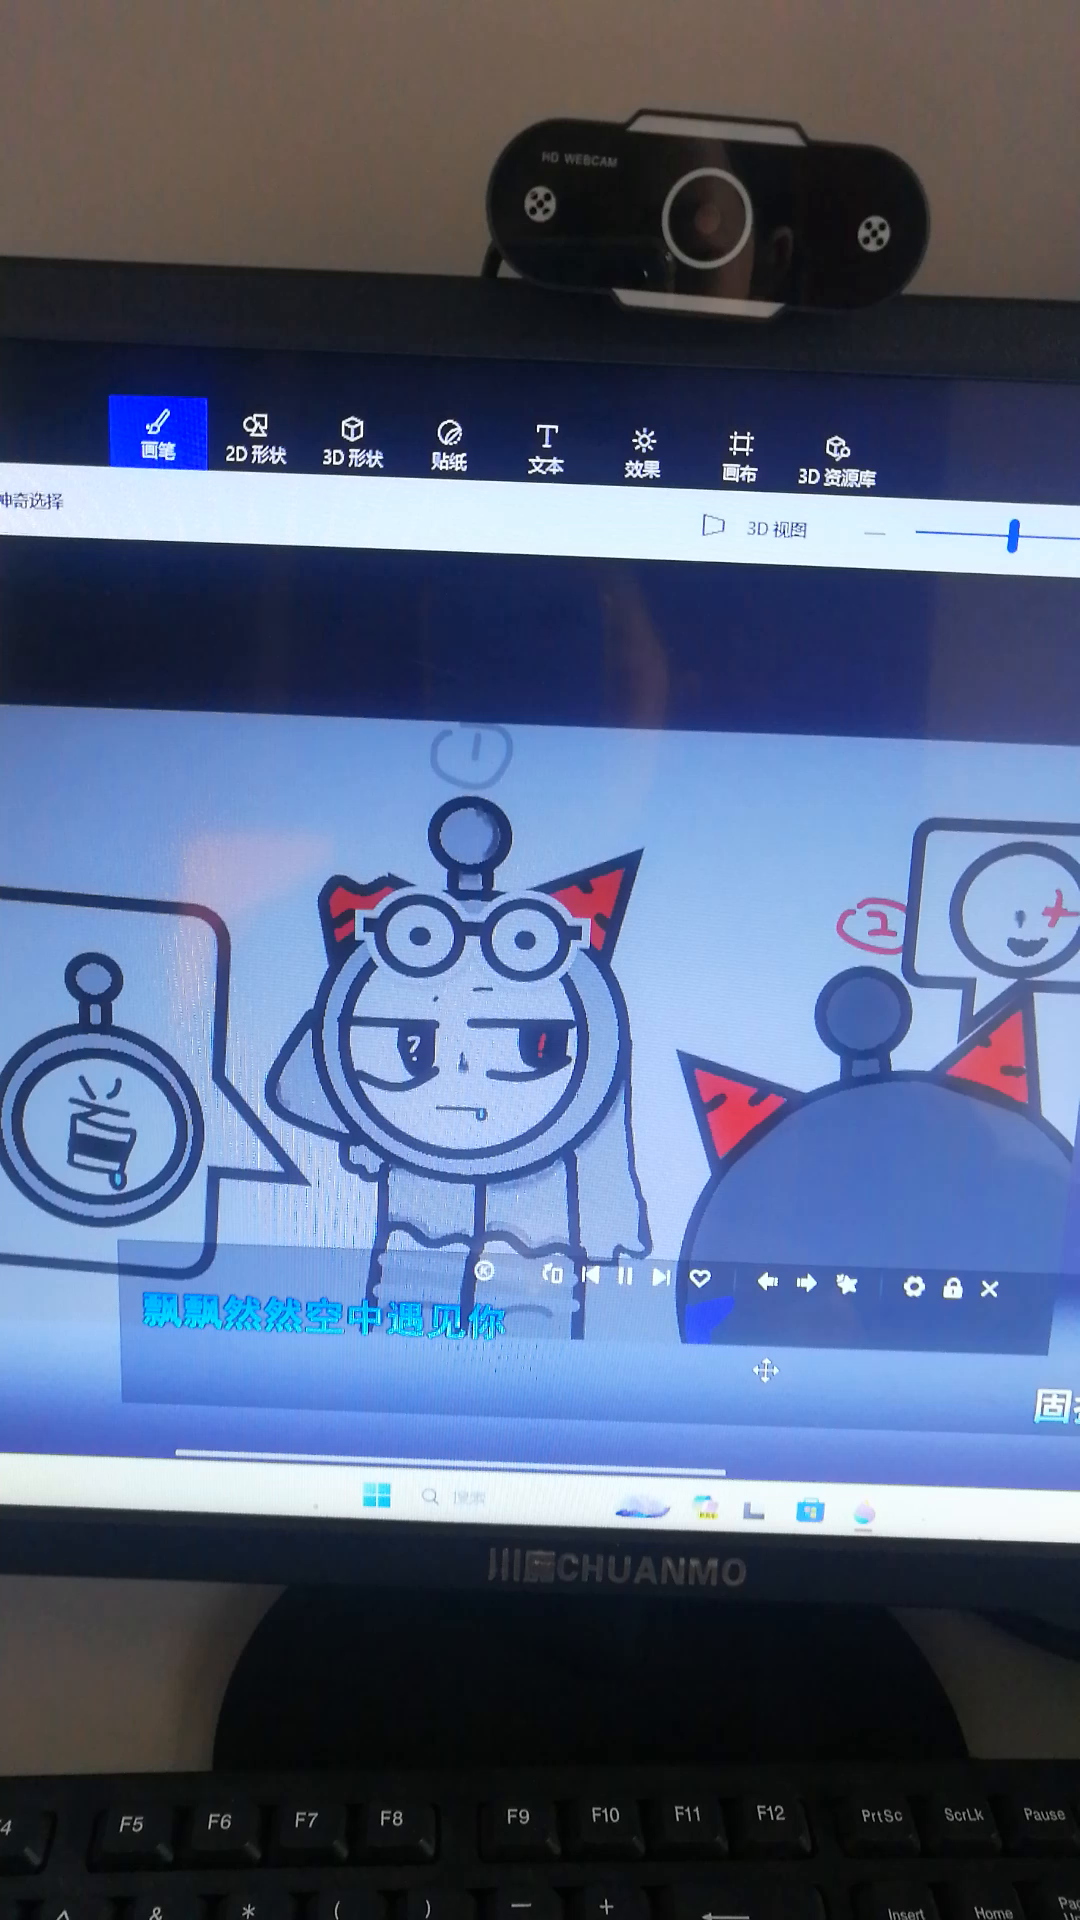Click the zoom out minus button
Screen dimensions: 1080x1920
(x=875, y=533)
